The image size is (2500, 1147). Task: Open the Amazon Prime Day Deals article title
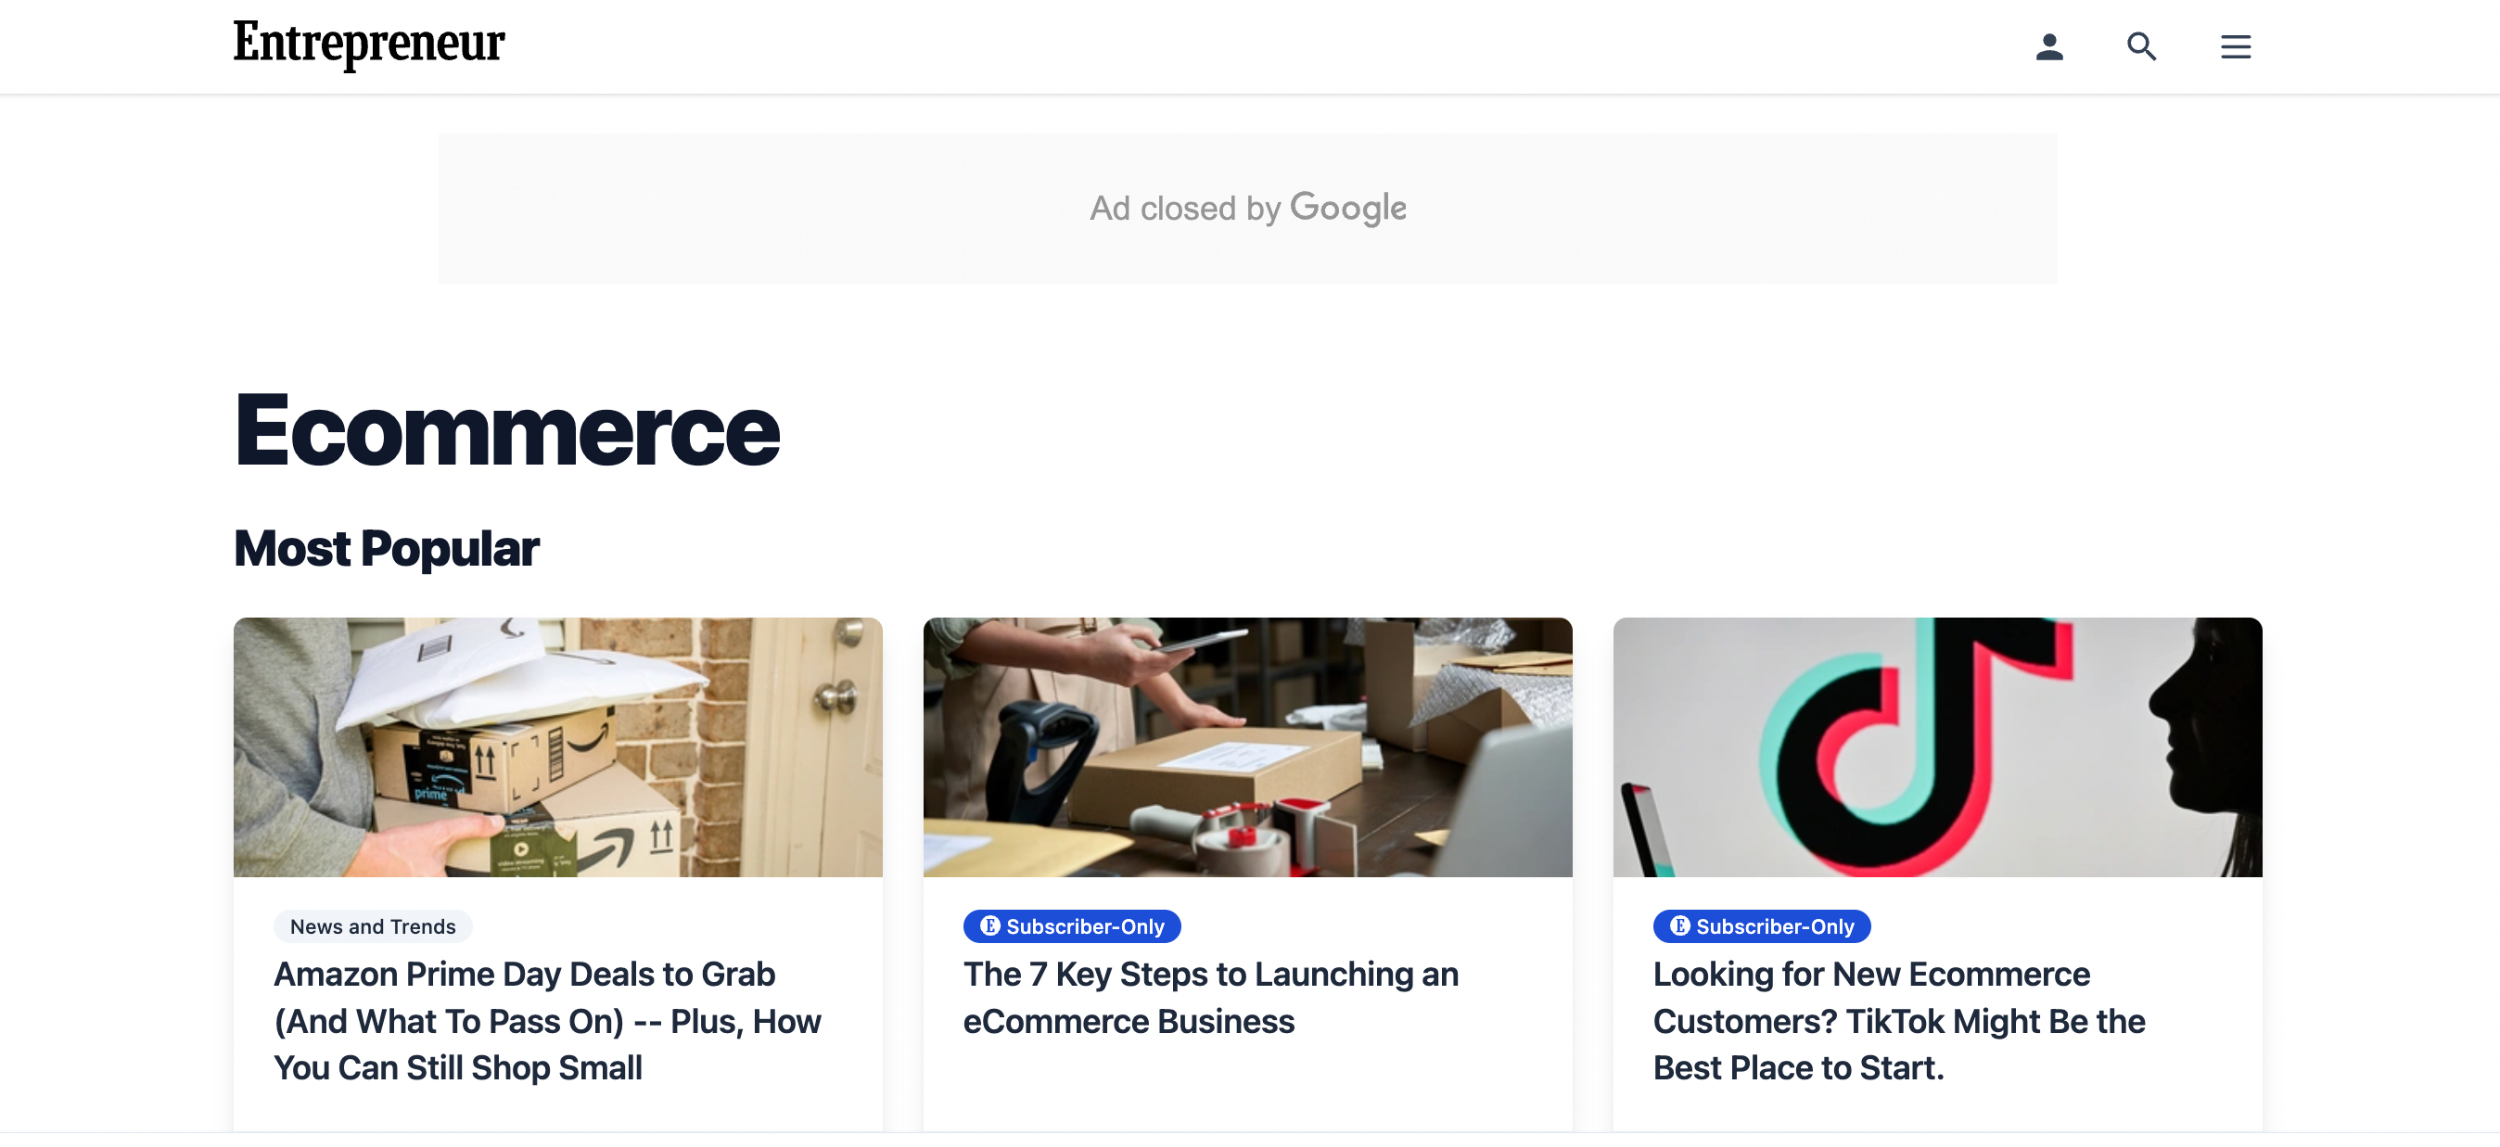547,1021
